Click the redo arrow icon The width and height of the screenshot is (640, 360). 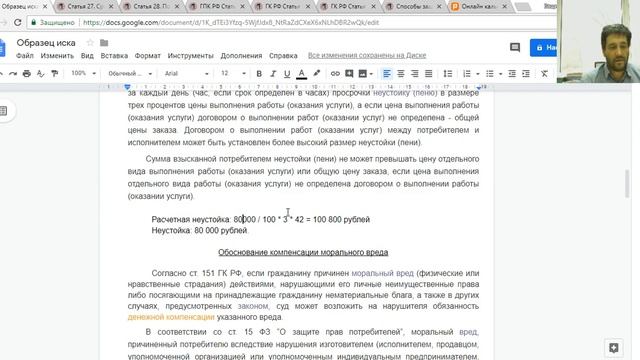coord(13,73)
